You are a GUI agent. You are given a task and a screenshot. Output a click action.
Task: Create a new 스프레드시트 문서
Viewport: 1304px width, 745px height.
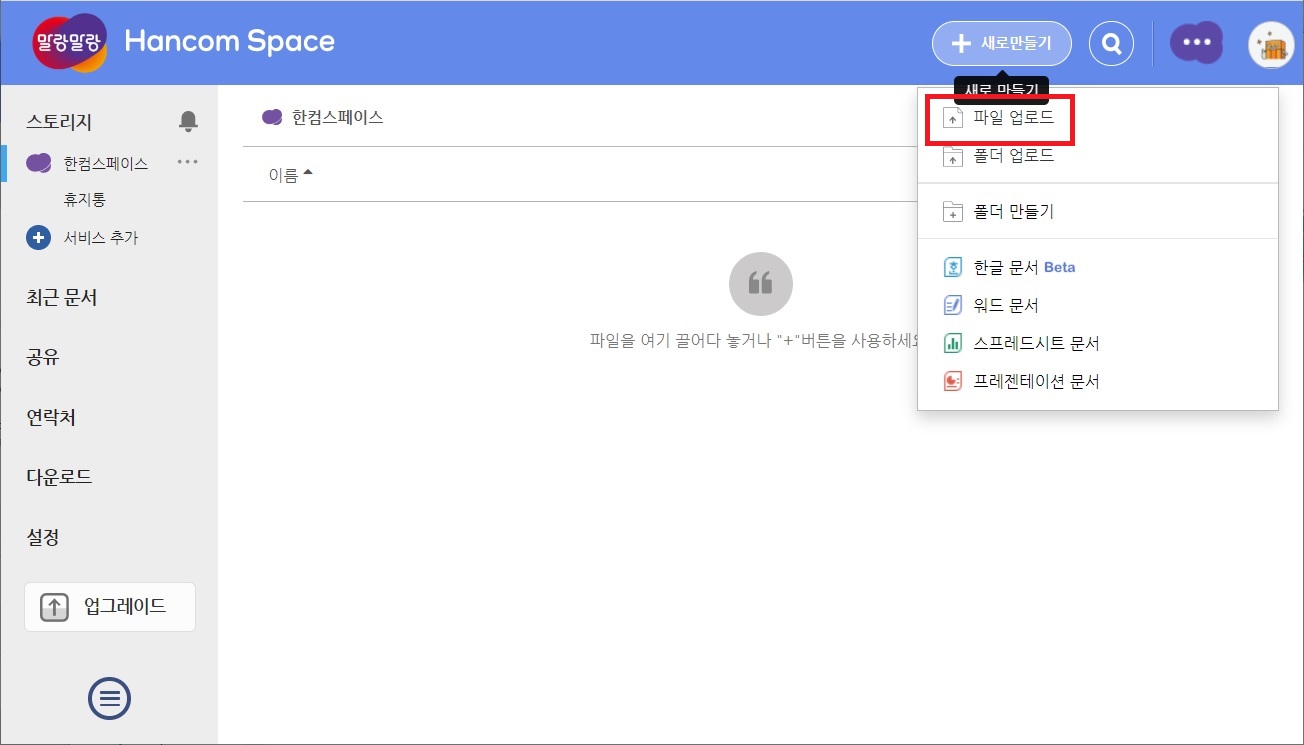click(1098, 344)
